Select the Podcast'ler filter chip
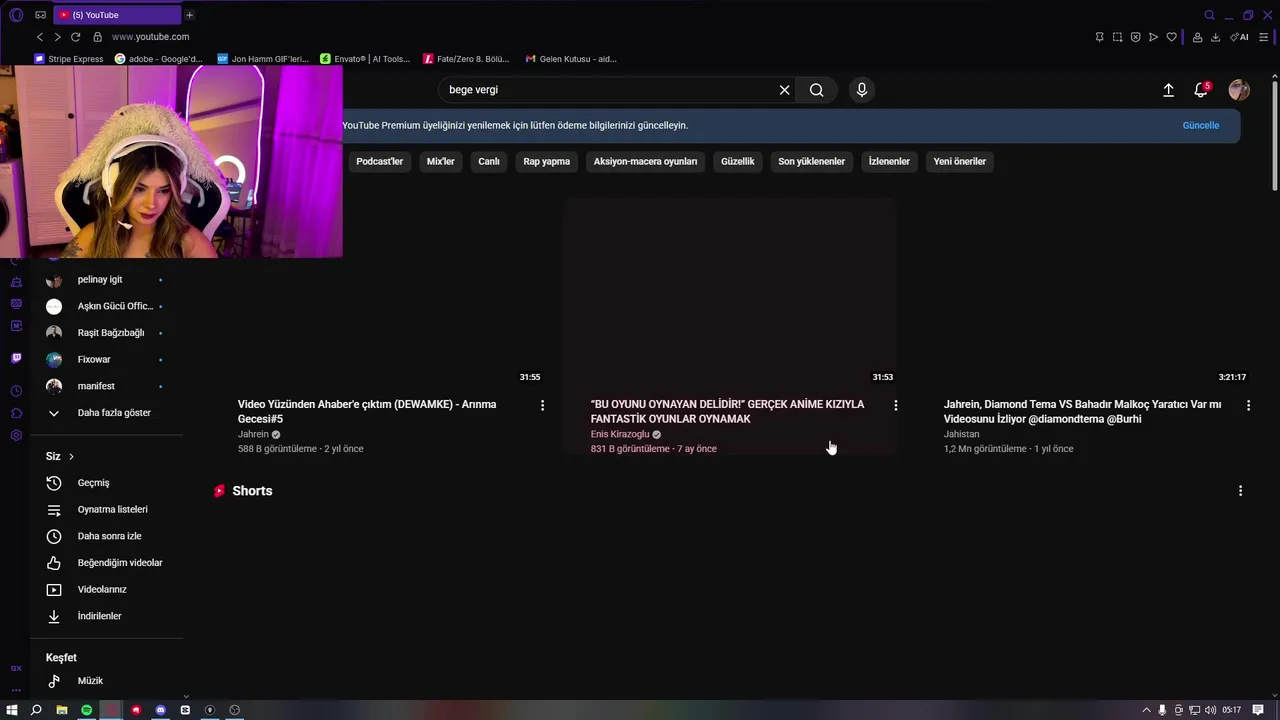The width and height of the screenshot is (1280, 720). [379, 161]
